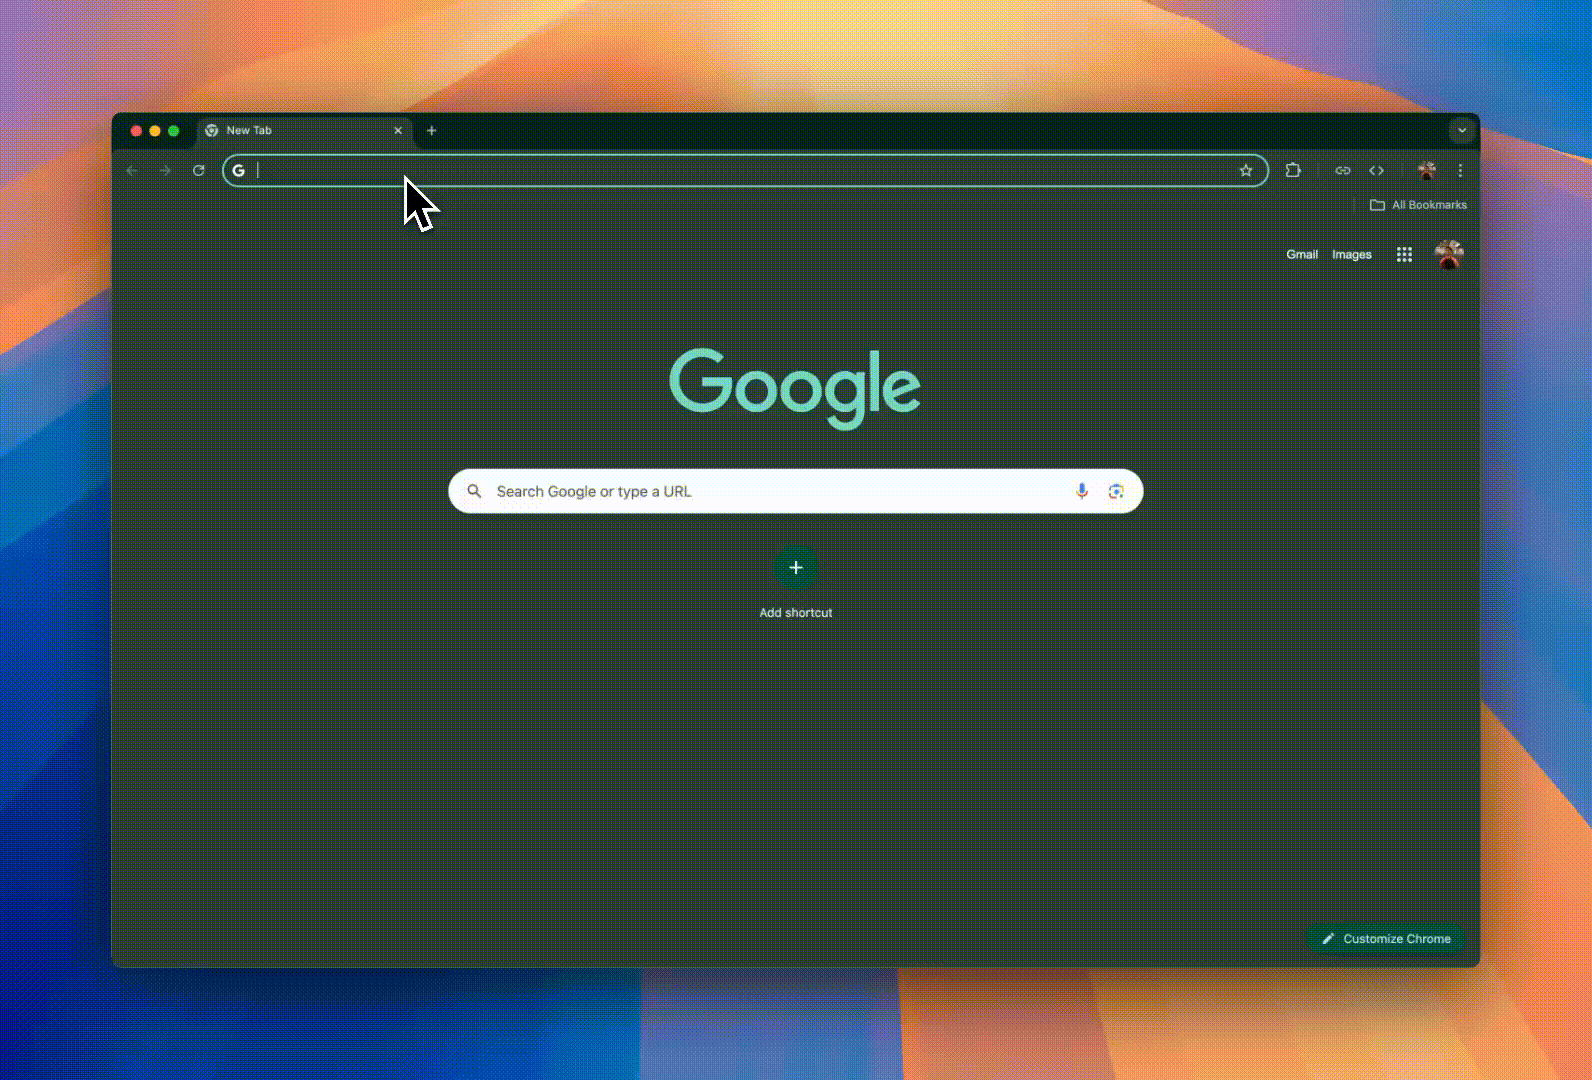Open the Chrome profile avatar in toolbar
Viewport: 1592px width, 1080px height.
click(1427, 171)
